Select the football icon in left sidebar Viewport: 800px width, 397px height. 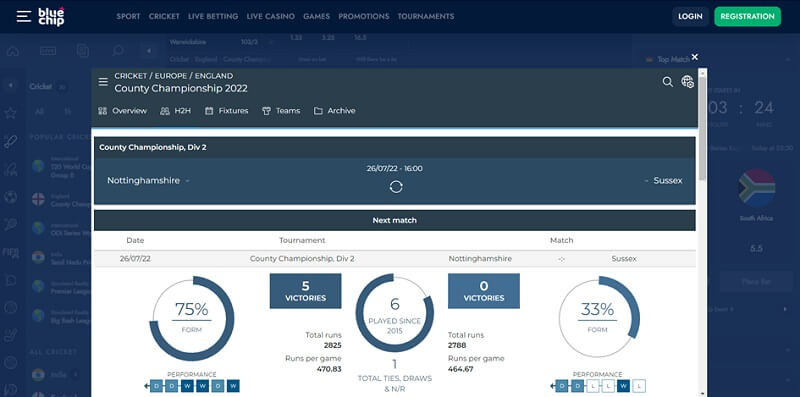pos(10,197)
